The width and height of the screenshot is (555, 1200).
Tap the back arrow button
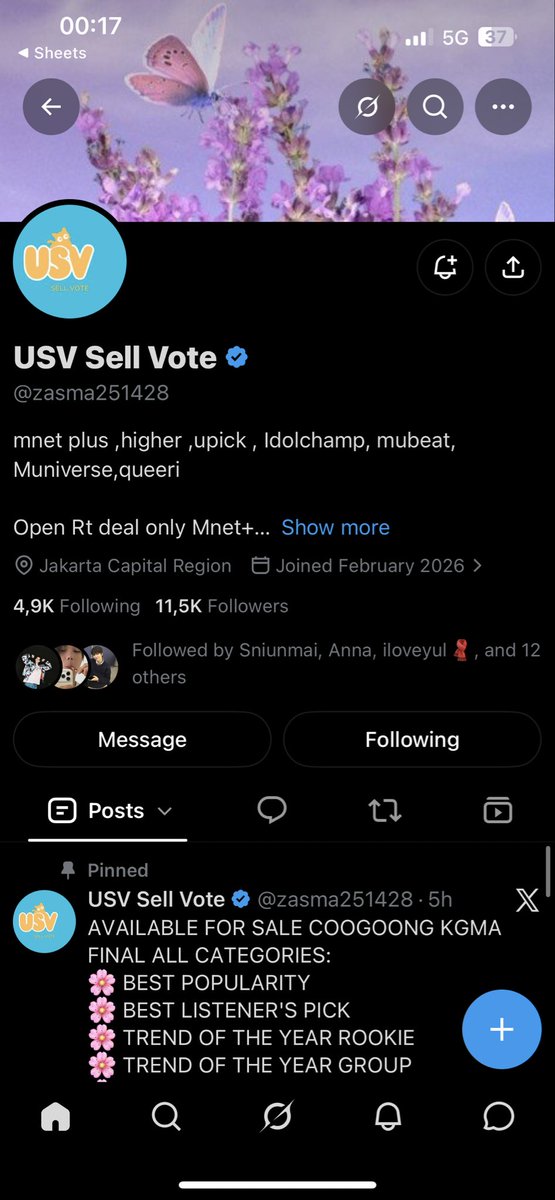tap(51, 106)
